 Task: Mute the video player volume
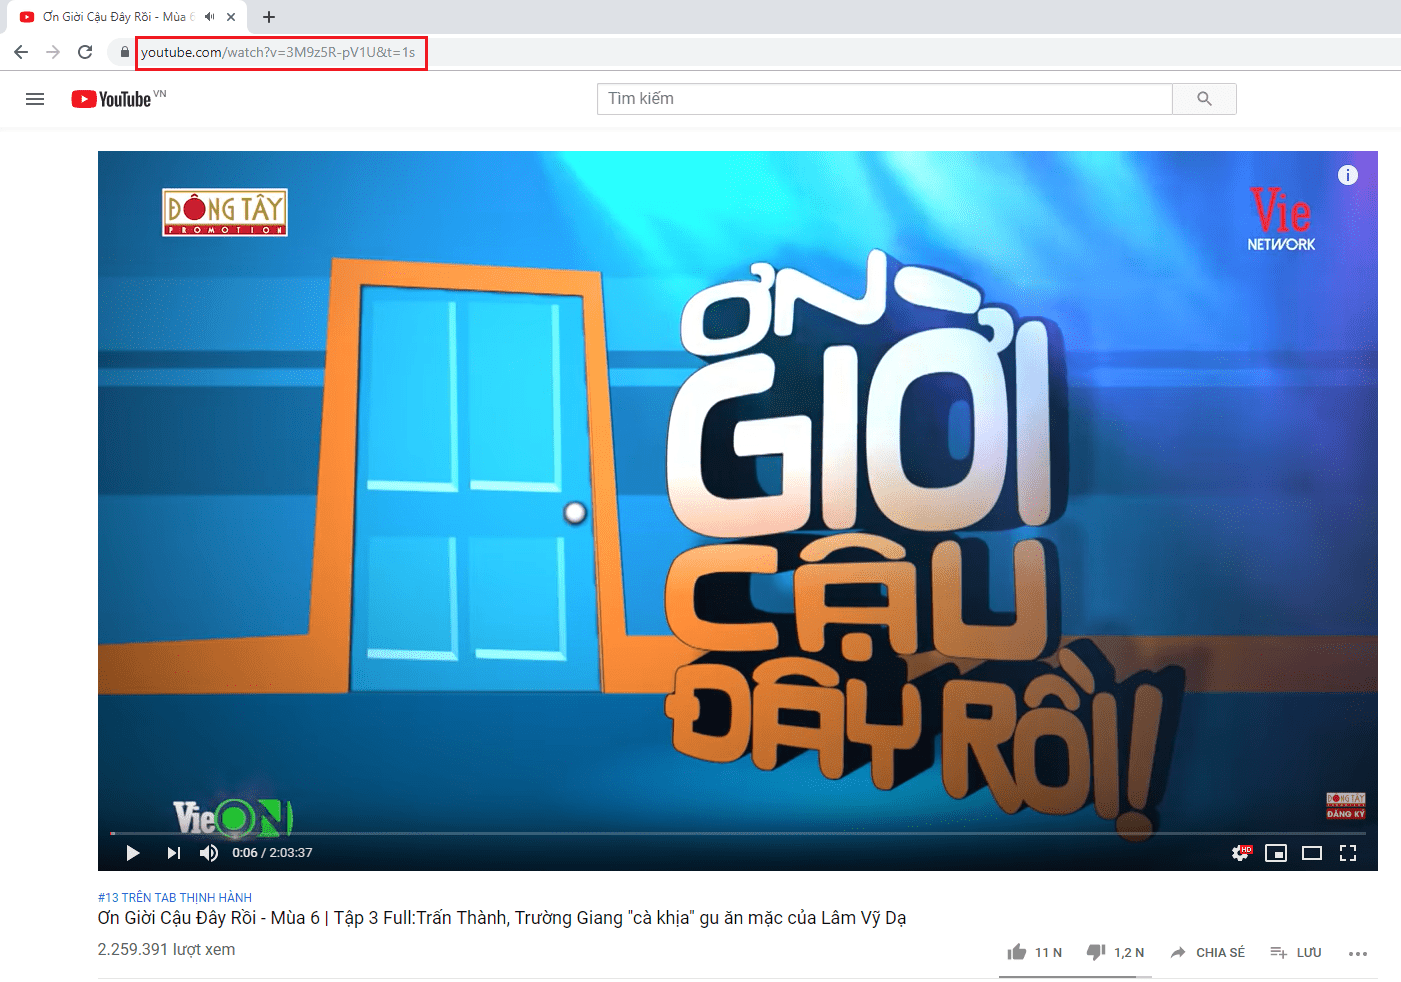[209, 853]
